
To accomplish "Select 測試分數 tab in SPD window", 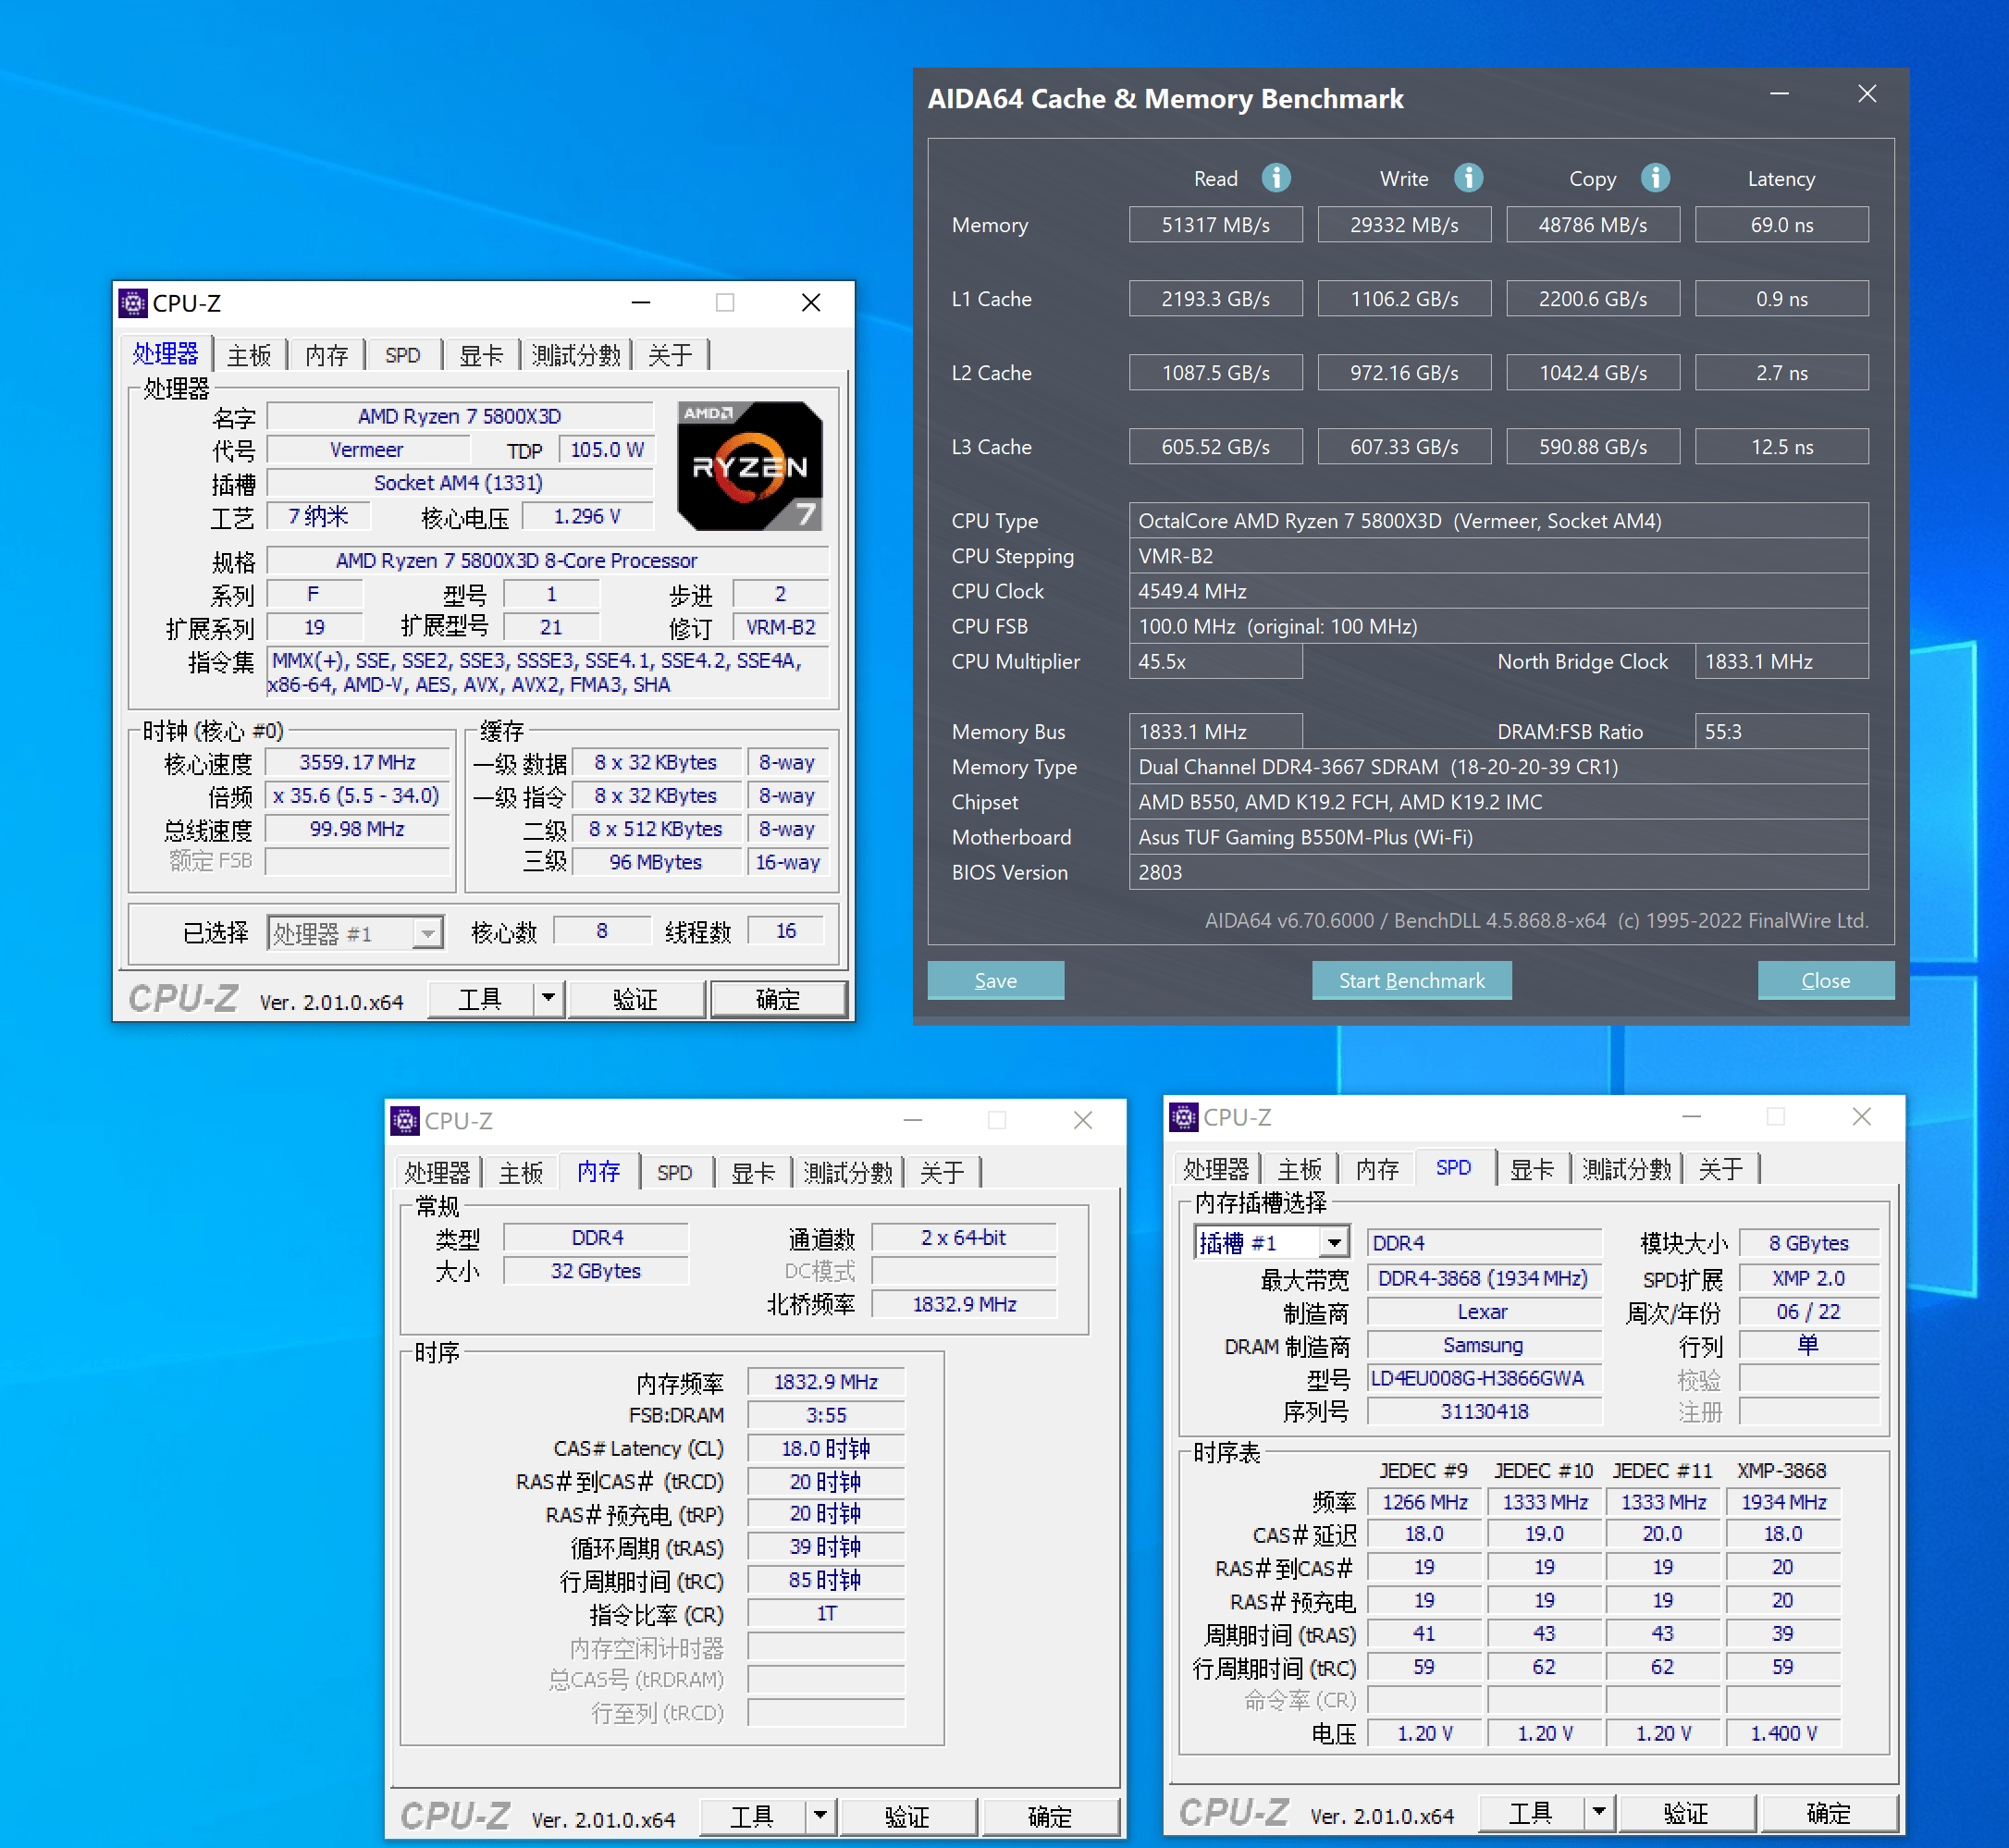I will pyautogui.click(x=1627, y=1169).
